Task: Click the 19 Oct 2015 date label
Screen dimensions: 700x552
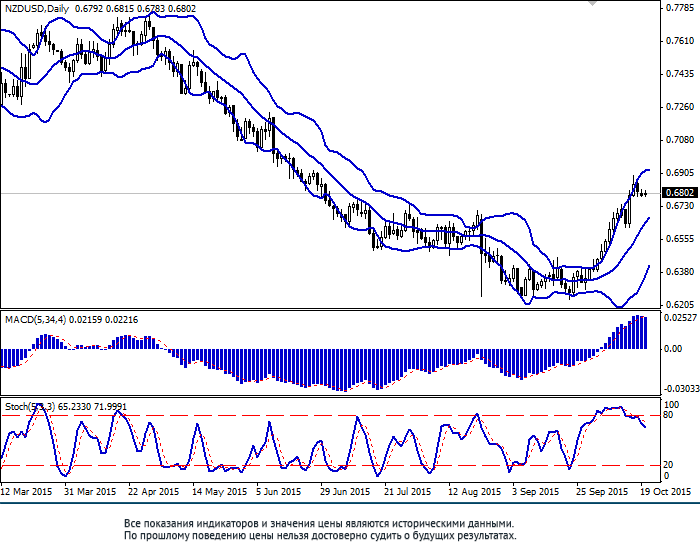Action: (x=665, y=492)
